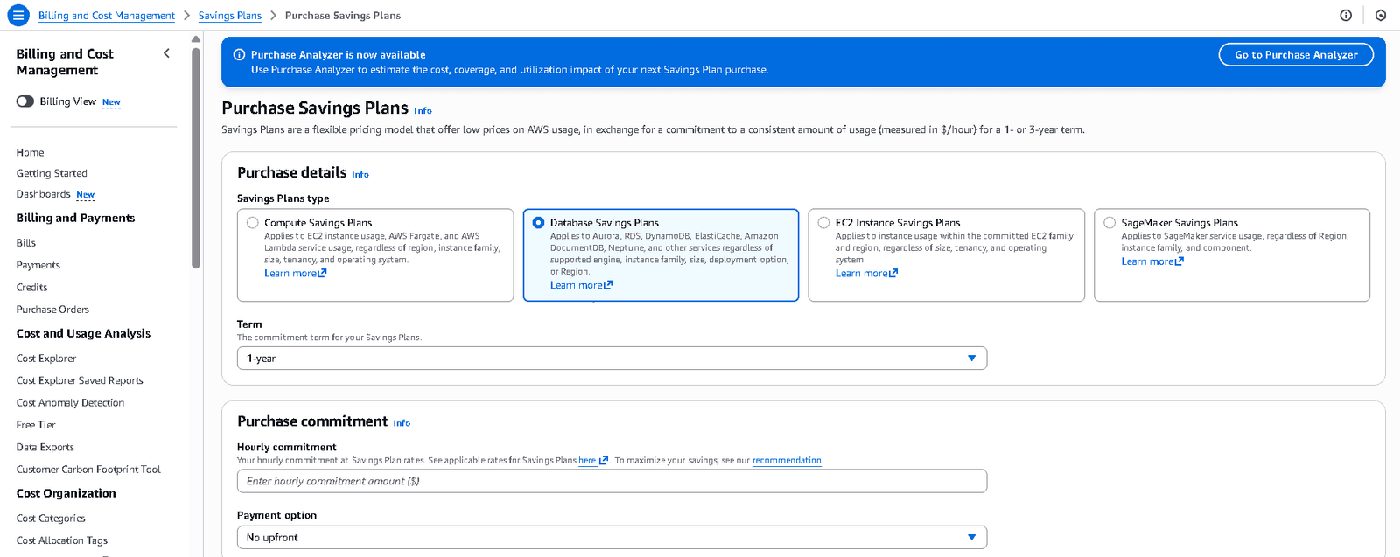Open Customer Carbon Footprint Tool in sidebar
Image resolution: width=1400 pixels, height=557 pixels.
click(x=88, y=469)
